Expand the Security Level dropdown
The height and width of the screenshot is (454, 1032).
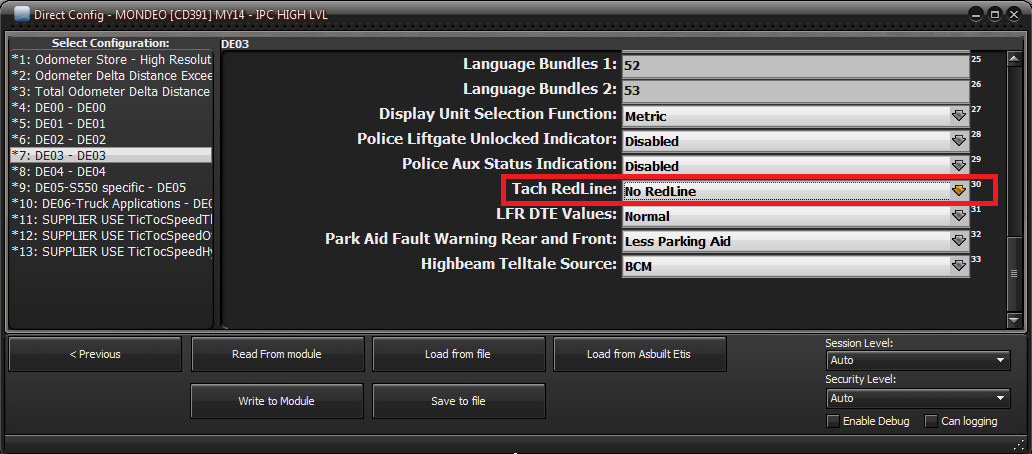[x=918, y=398]
